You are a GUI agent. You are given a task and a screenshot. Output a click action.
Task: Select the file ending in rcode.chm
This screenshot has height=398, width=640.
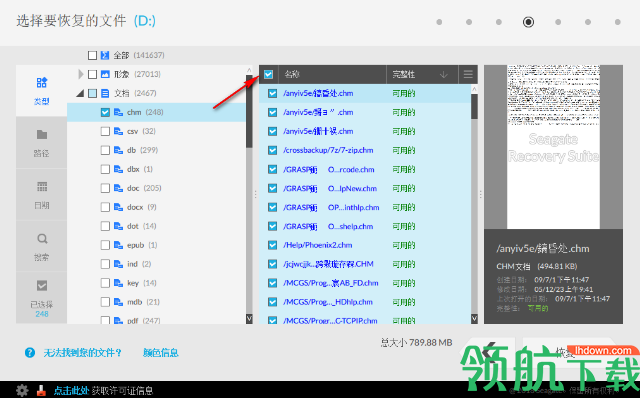click(x=329, y=169)
